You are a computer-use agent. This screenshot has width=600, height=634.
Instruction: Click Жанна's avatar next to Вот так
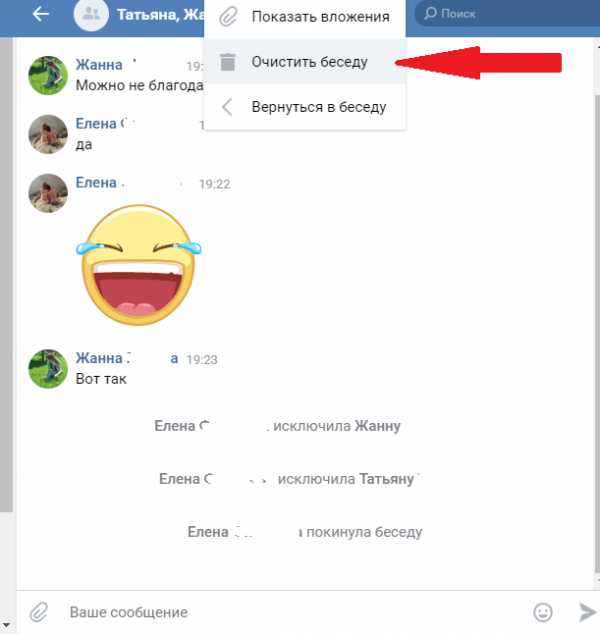point(48,369)
